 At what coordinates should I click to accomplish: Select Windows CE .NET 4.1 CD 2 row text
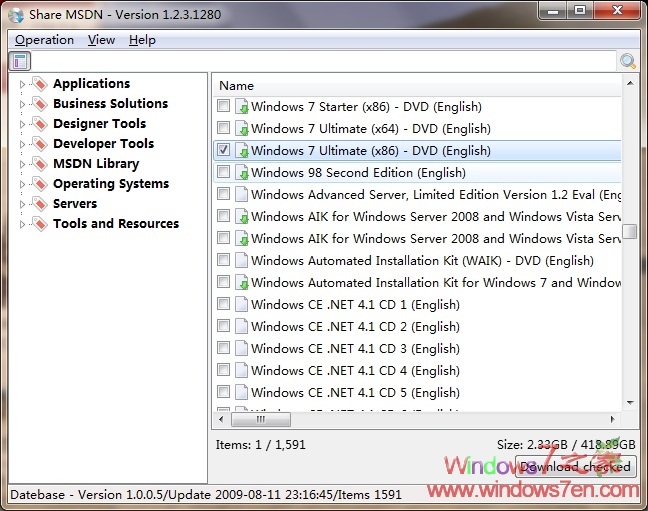(355, 327)
